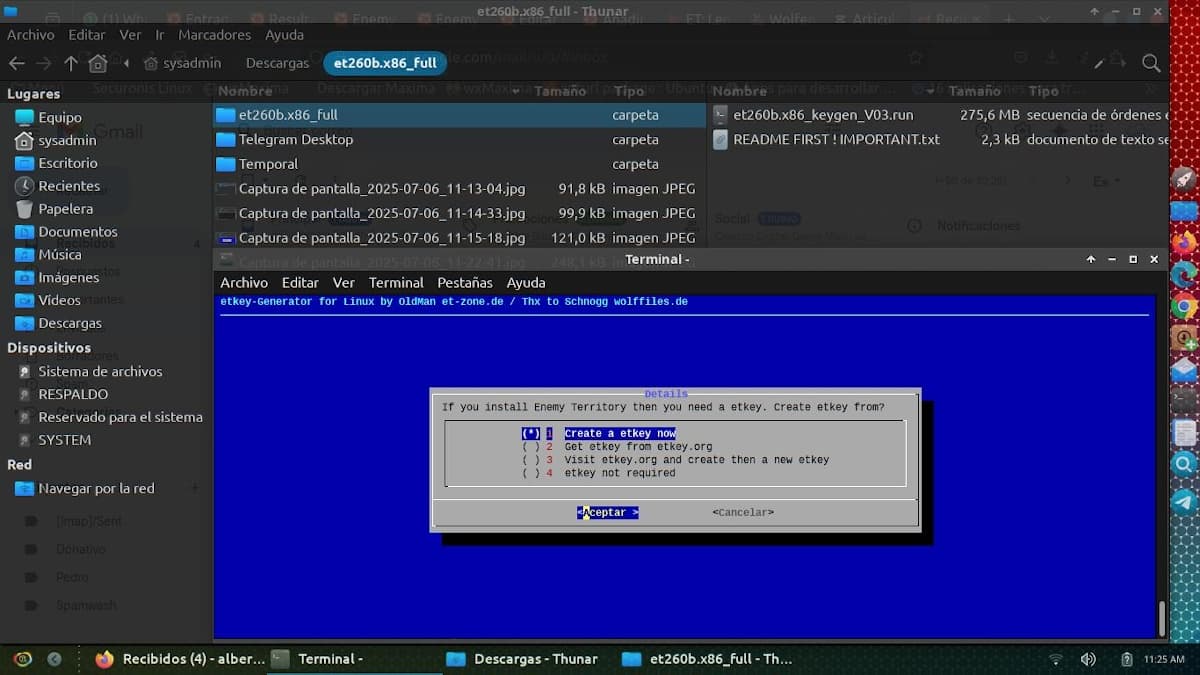Open Thunar Archivo menu
The height and width of the screenshot is (675, 1200).
tap(30, 34)
